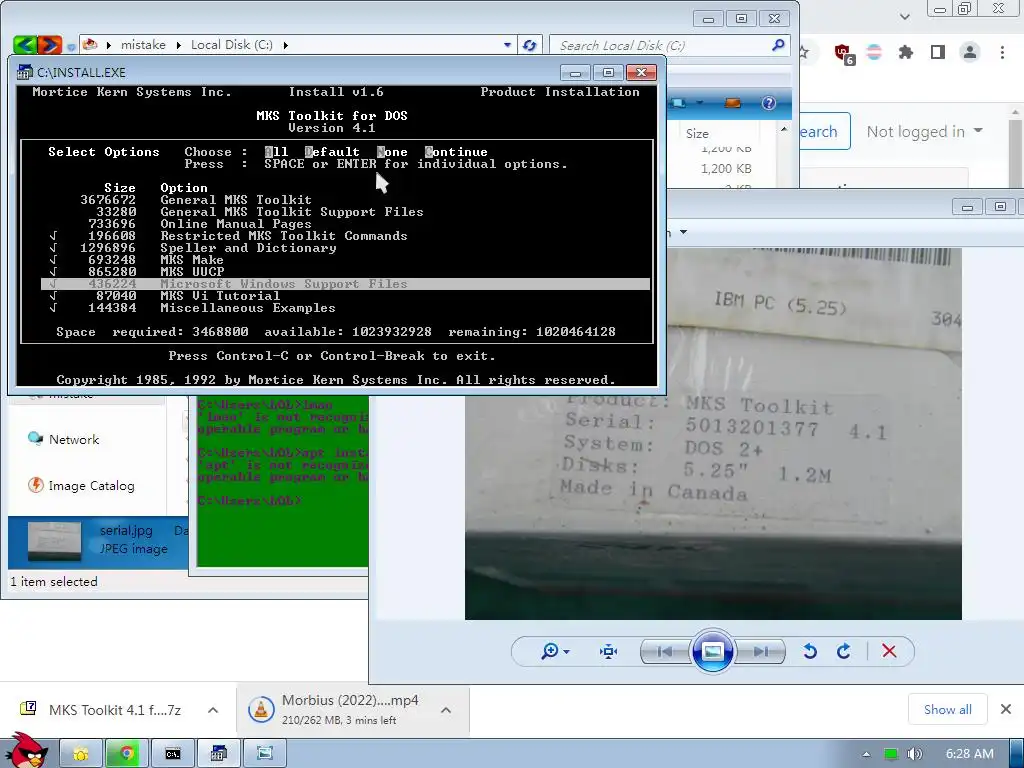
Task: Click Size column header in Explorer
Action: (x=697, y=133)
